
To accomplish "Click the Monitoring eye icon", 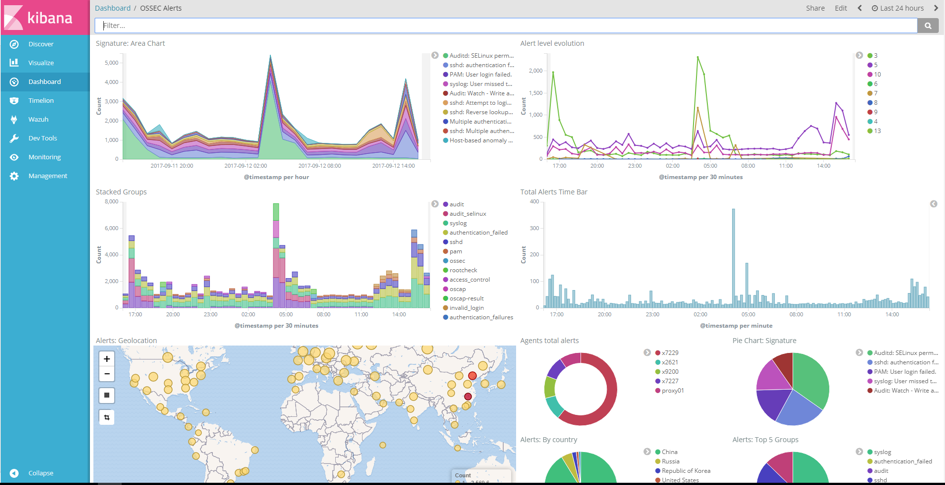I will tap(14, 157).
